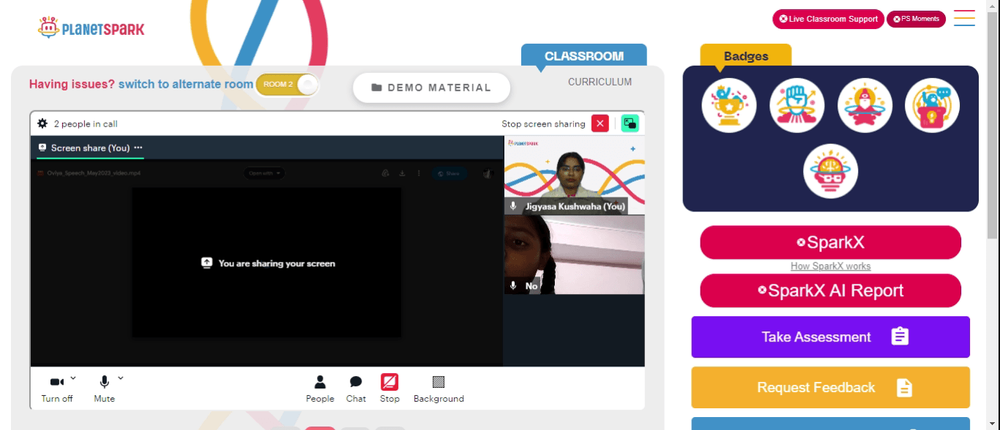Viewport: 1000px width, 430px height.
Task: Click the trophy badge icon
Action: [x=729, y=105]
